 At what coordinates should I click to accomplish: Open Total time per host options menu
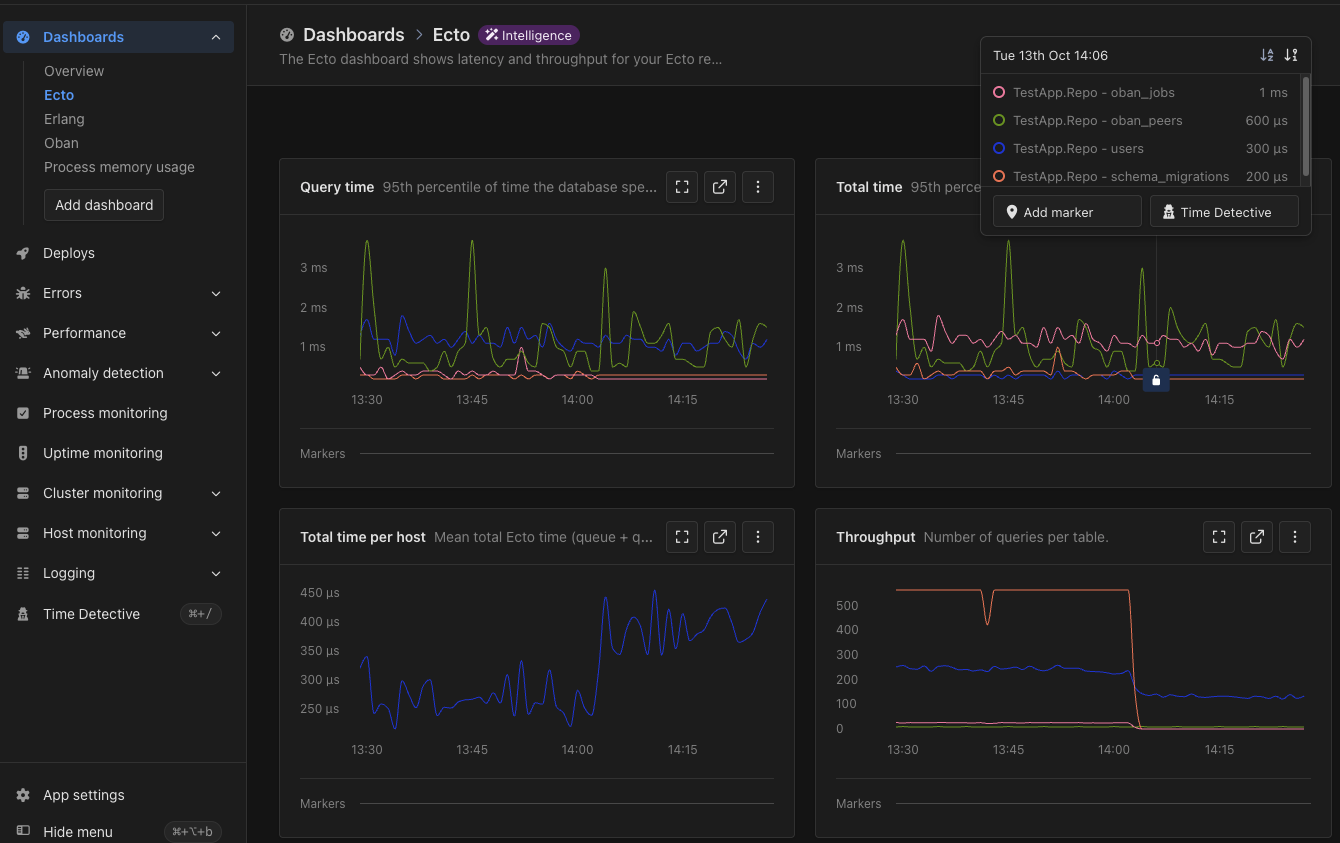point(758,537)
